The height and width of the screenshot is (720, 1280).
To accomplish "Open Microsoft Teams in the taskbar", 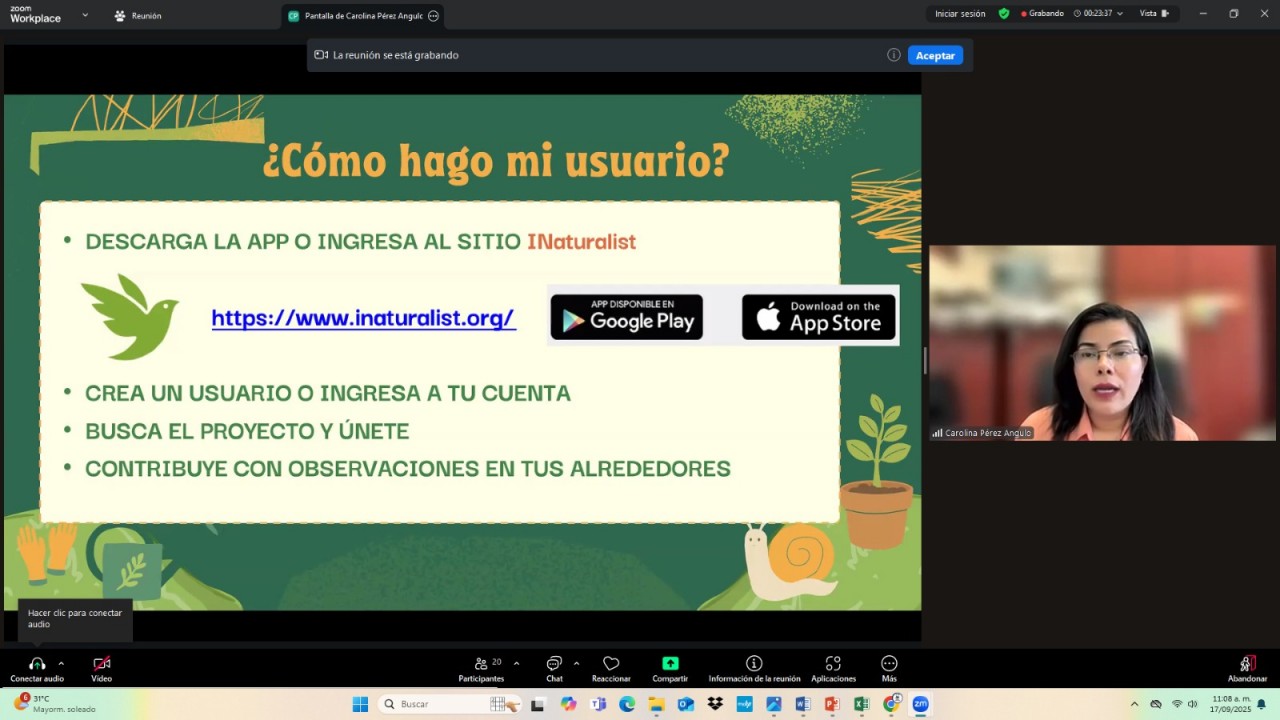I will coord(598,704).
